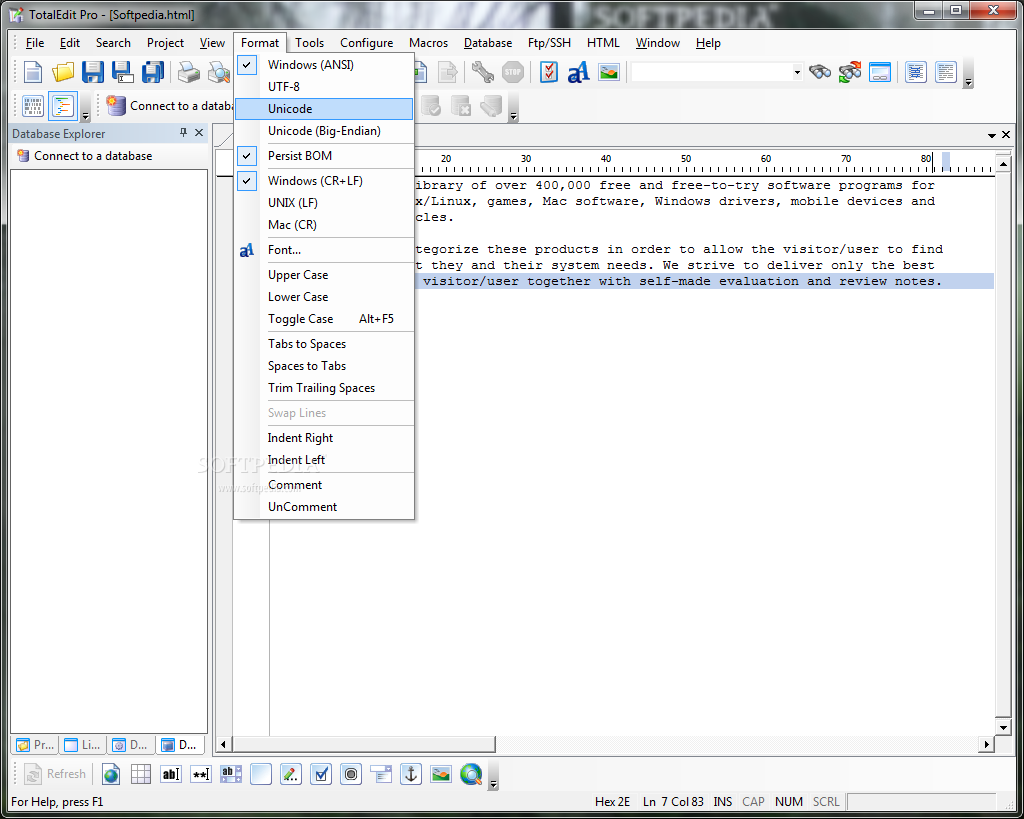The height and width of the screenshot is (819, 1024).
Task: Click the Save All stacked floppies icon
Action: 153,72
